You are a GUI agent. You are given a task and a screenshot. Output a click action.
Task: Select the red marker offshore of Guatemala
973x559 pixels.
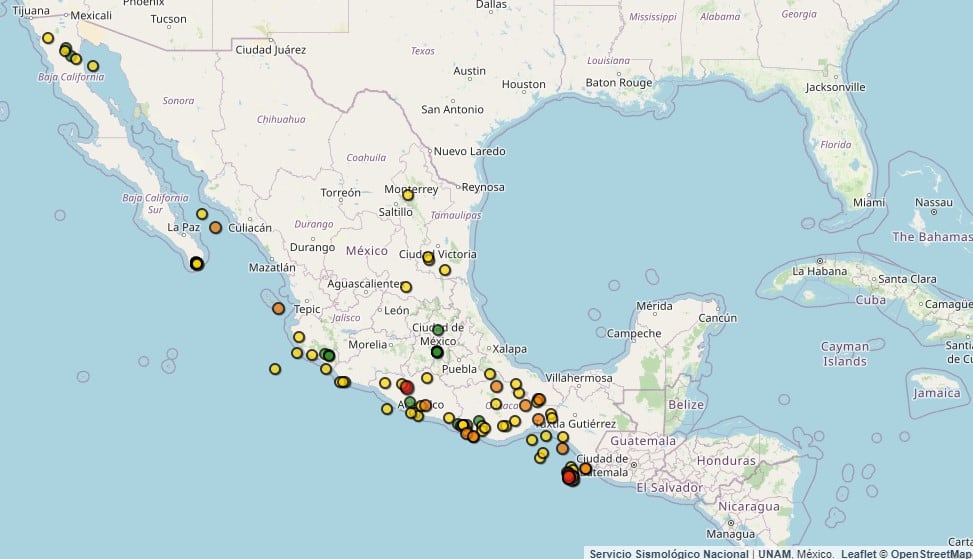click(569, 477)
